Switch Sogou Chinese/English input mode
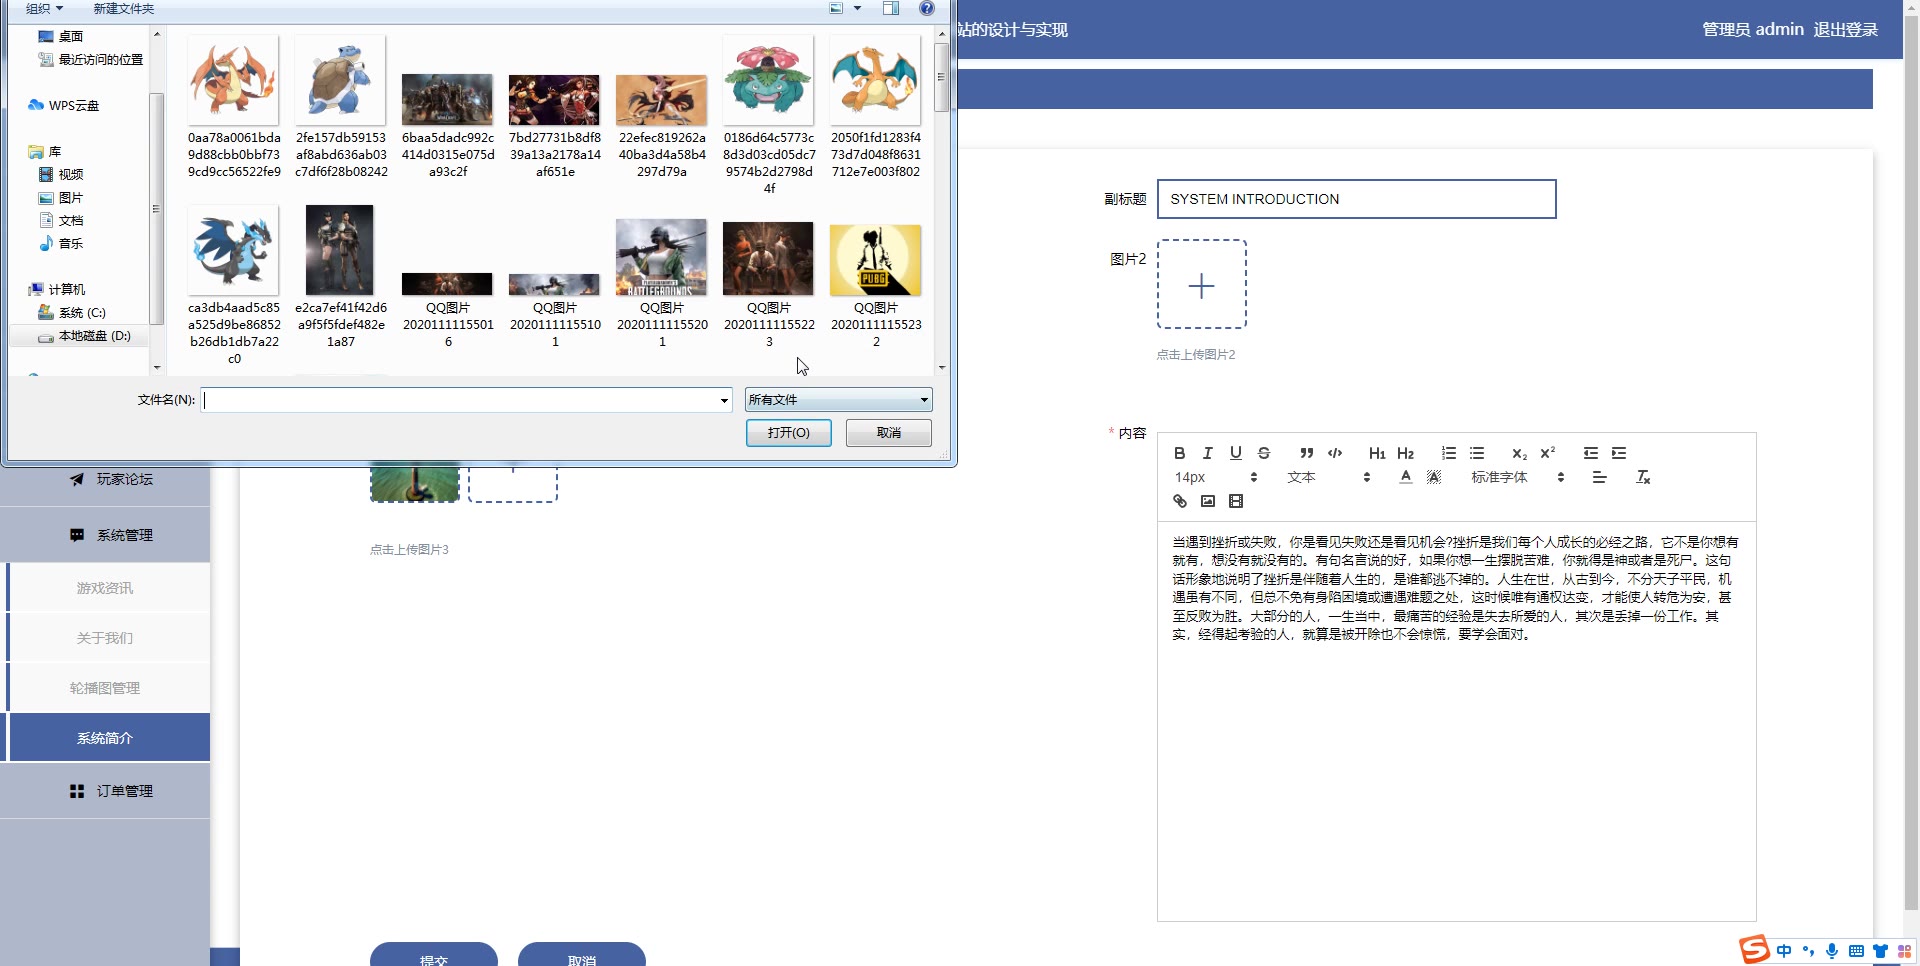The width and height of the screenshot is (1920, 966). point(1784,951)
